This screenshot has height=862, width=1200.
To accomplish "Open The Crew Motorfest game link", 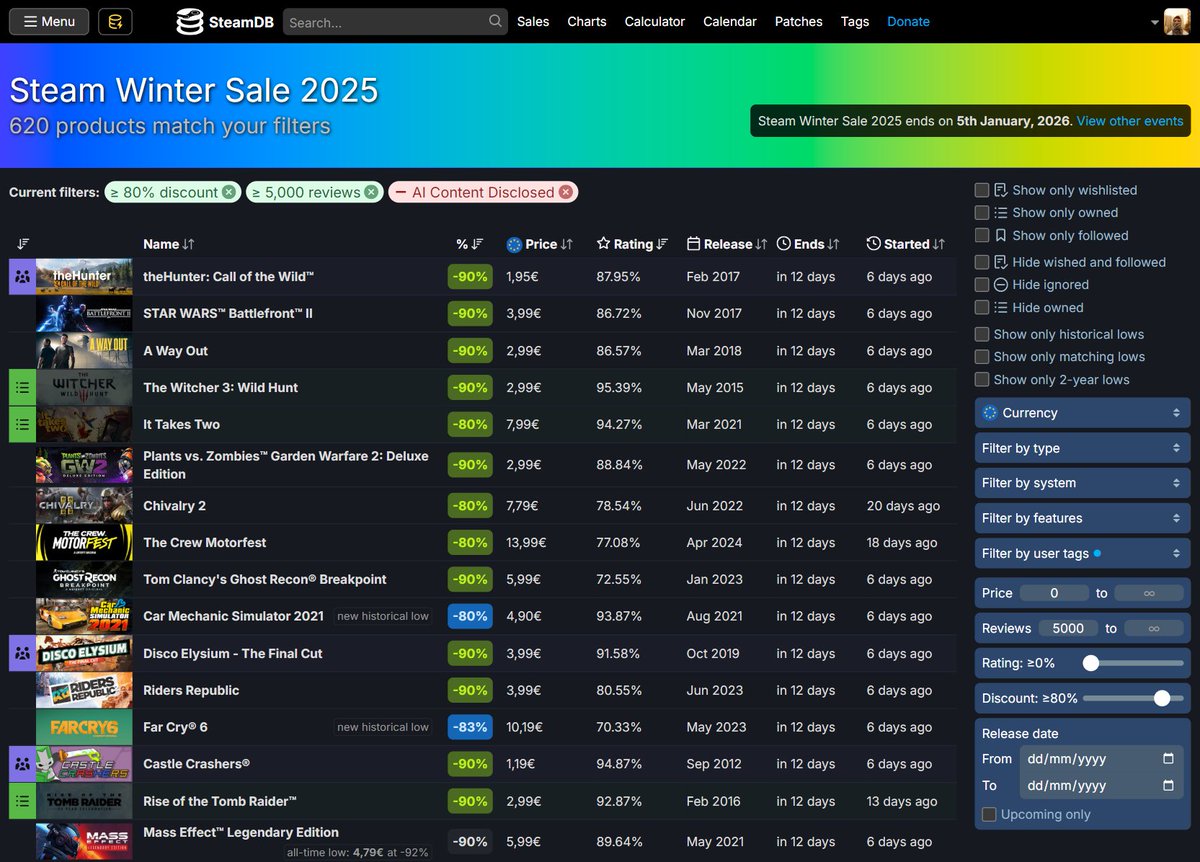I will [x=205, y=543].
